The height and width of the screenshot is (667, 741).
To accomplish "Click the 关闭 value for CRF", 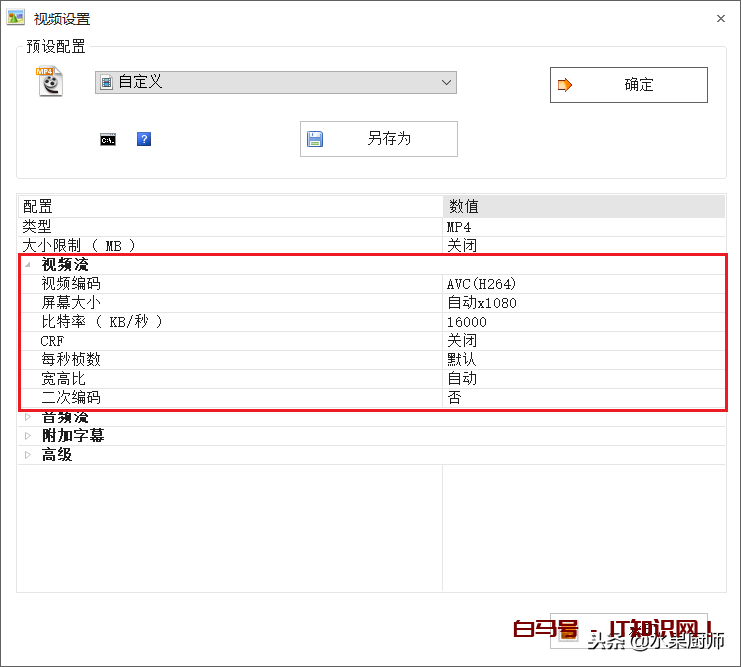I will (462, 341).
